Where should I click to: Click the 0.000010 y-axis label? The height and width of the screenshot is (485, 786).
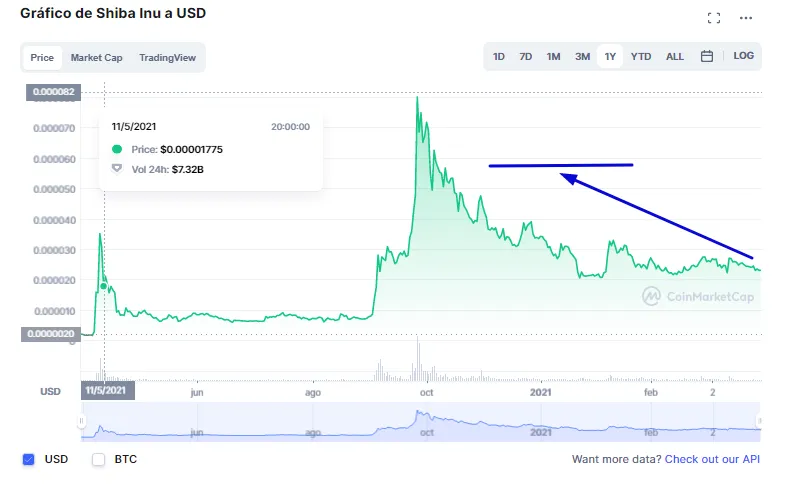pos(55,311)
